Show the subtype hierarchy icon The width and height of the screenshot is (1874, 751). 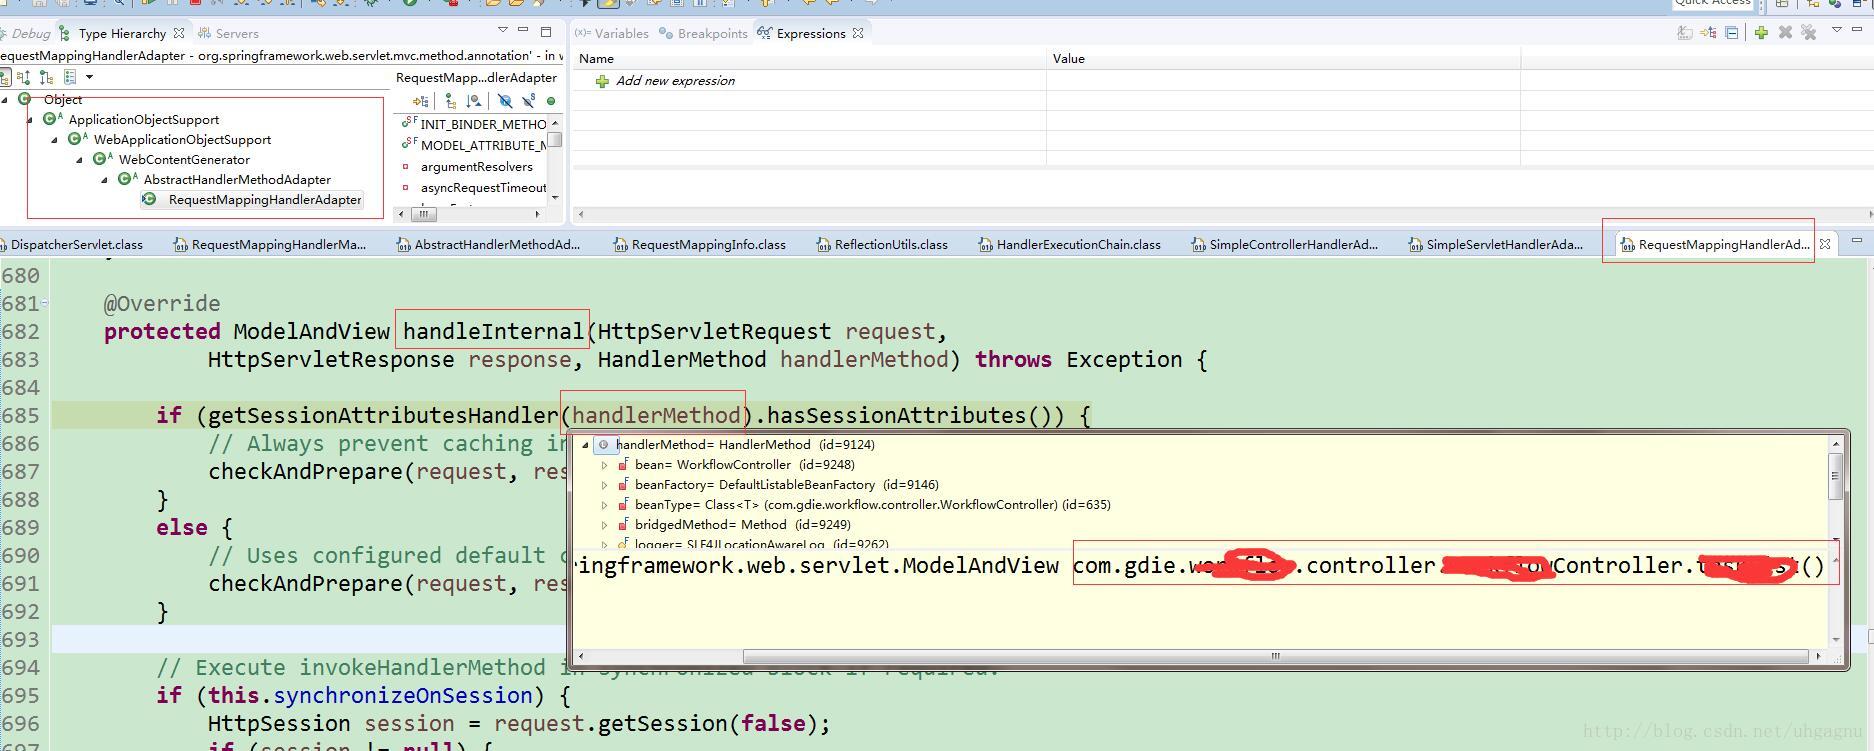(47, 77)
